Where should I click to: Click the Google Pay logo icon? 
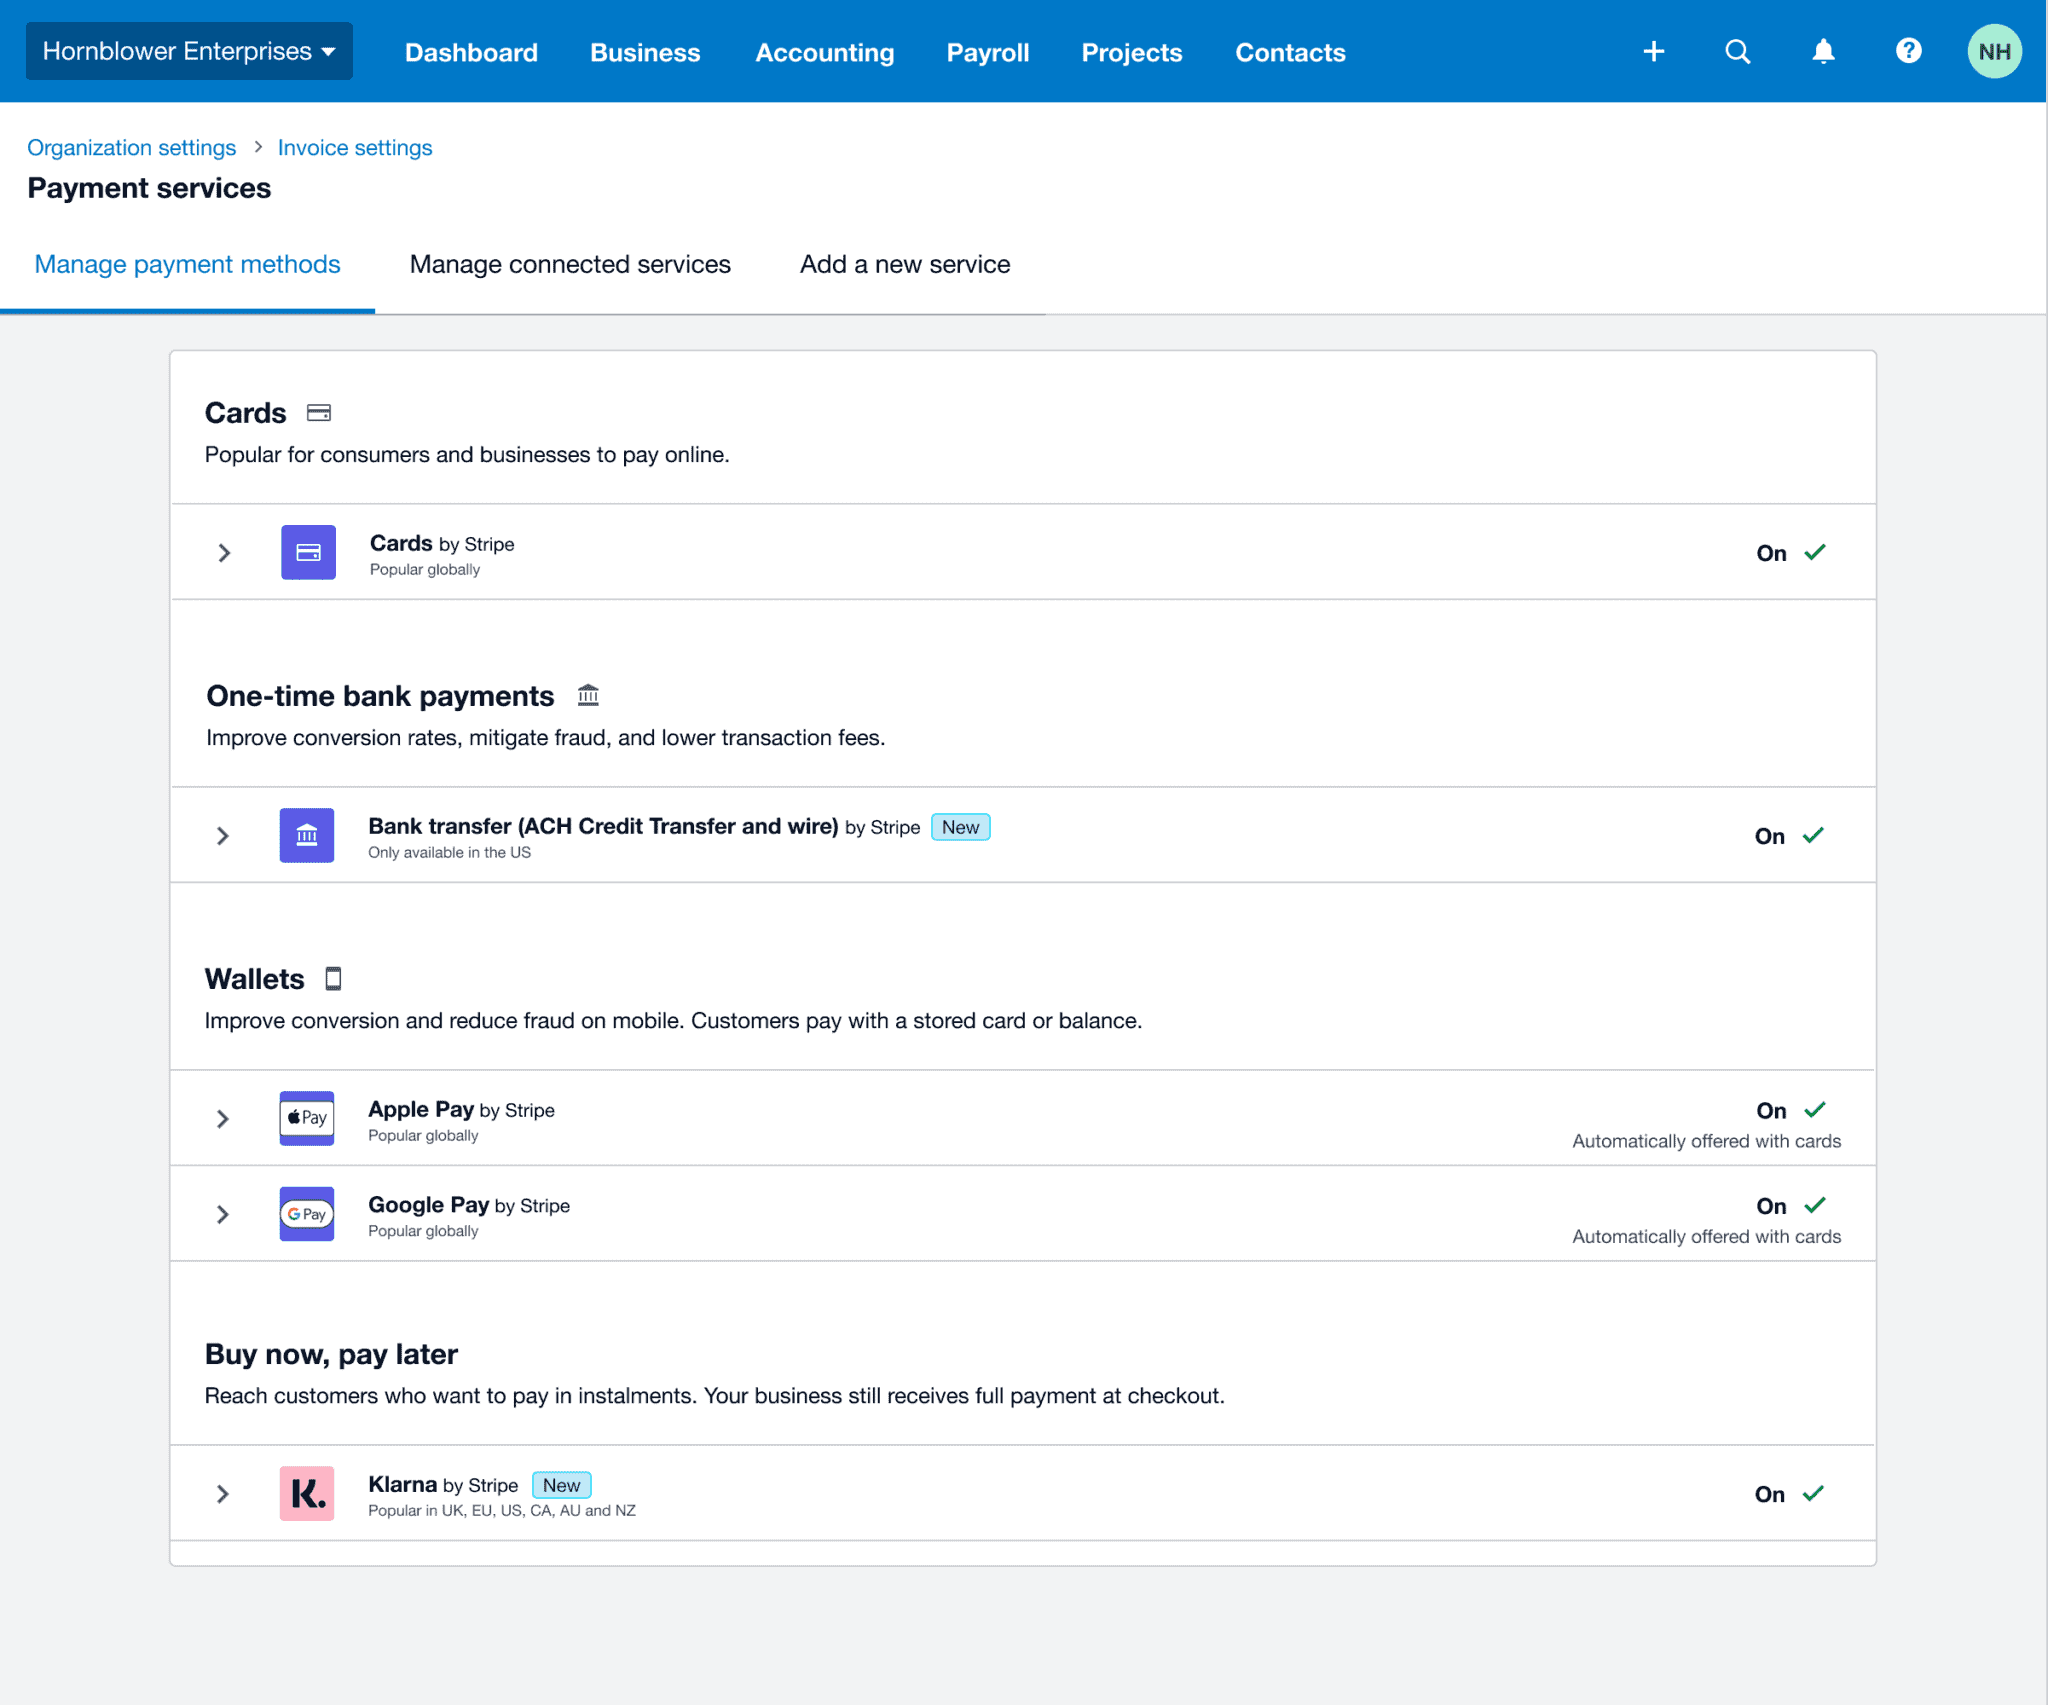pyautogui.click(x=306, y=1213)
